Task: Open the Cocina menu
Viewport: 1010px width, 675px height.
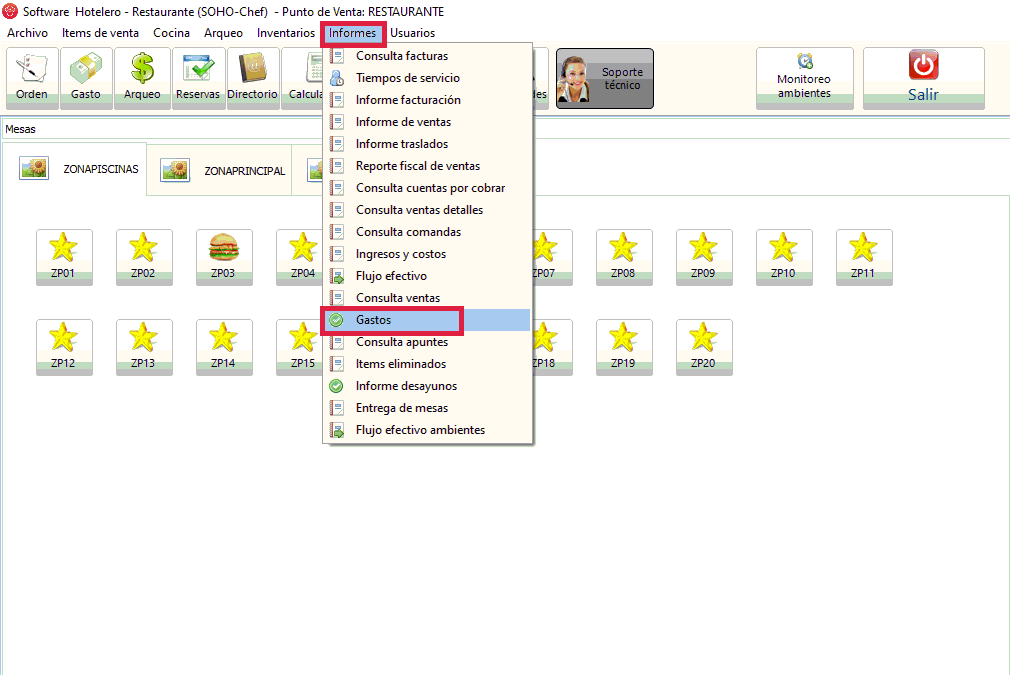Action: click(171, 33)
